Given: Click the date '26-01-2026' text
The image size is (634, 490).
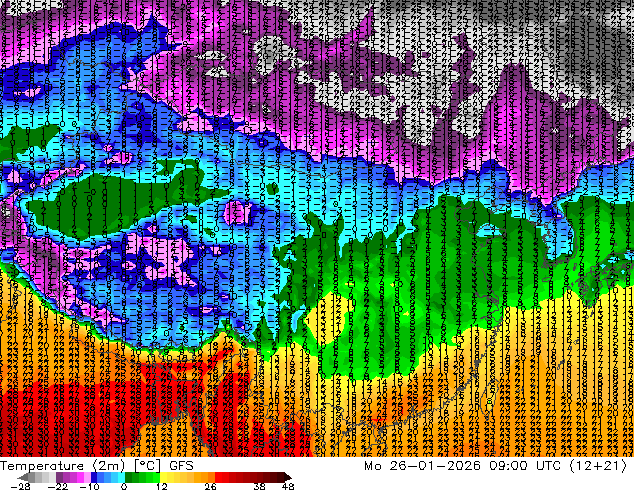Looking at the screenshot, I should [x=435, y=466].
